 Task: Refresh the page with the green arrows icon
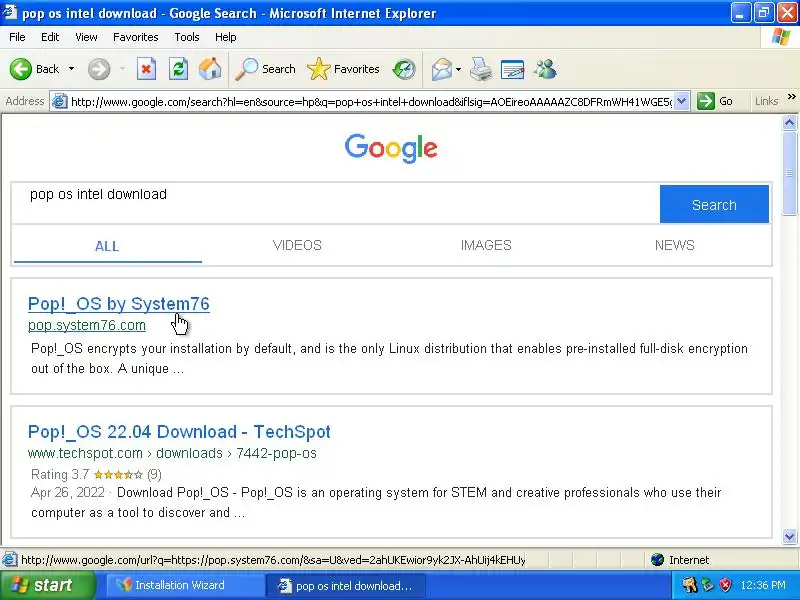pyautogui.click(x=178, y=69)
